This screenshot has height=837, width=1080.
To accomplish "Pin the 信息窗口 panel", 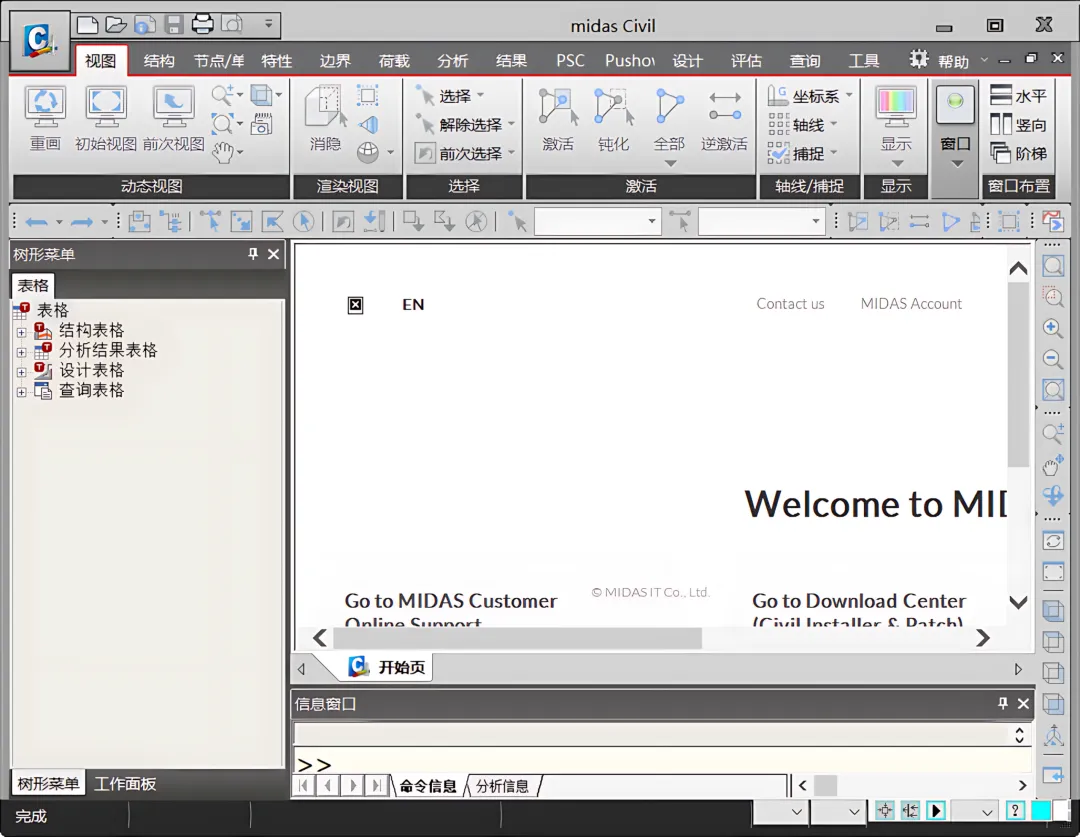I will click(x=1003, y=703).
